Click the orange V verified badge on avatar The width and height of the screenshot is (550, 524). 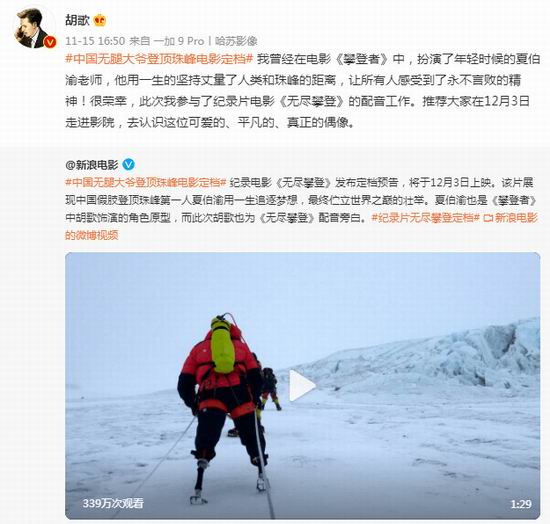tap(50, 42)
